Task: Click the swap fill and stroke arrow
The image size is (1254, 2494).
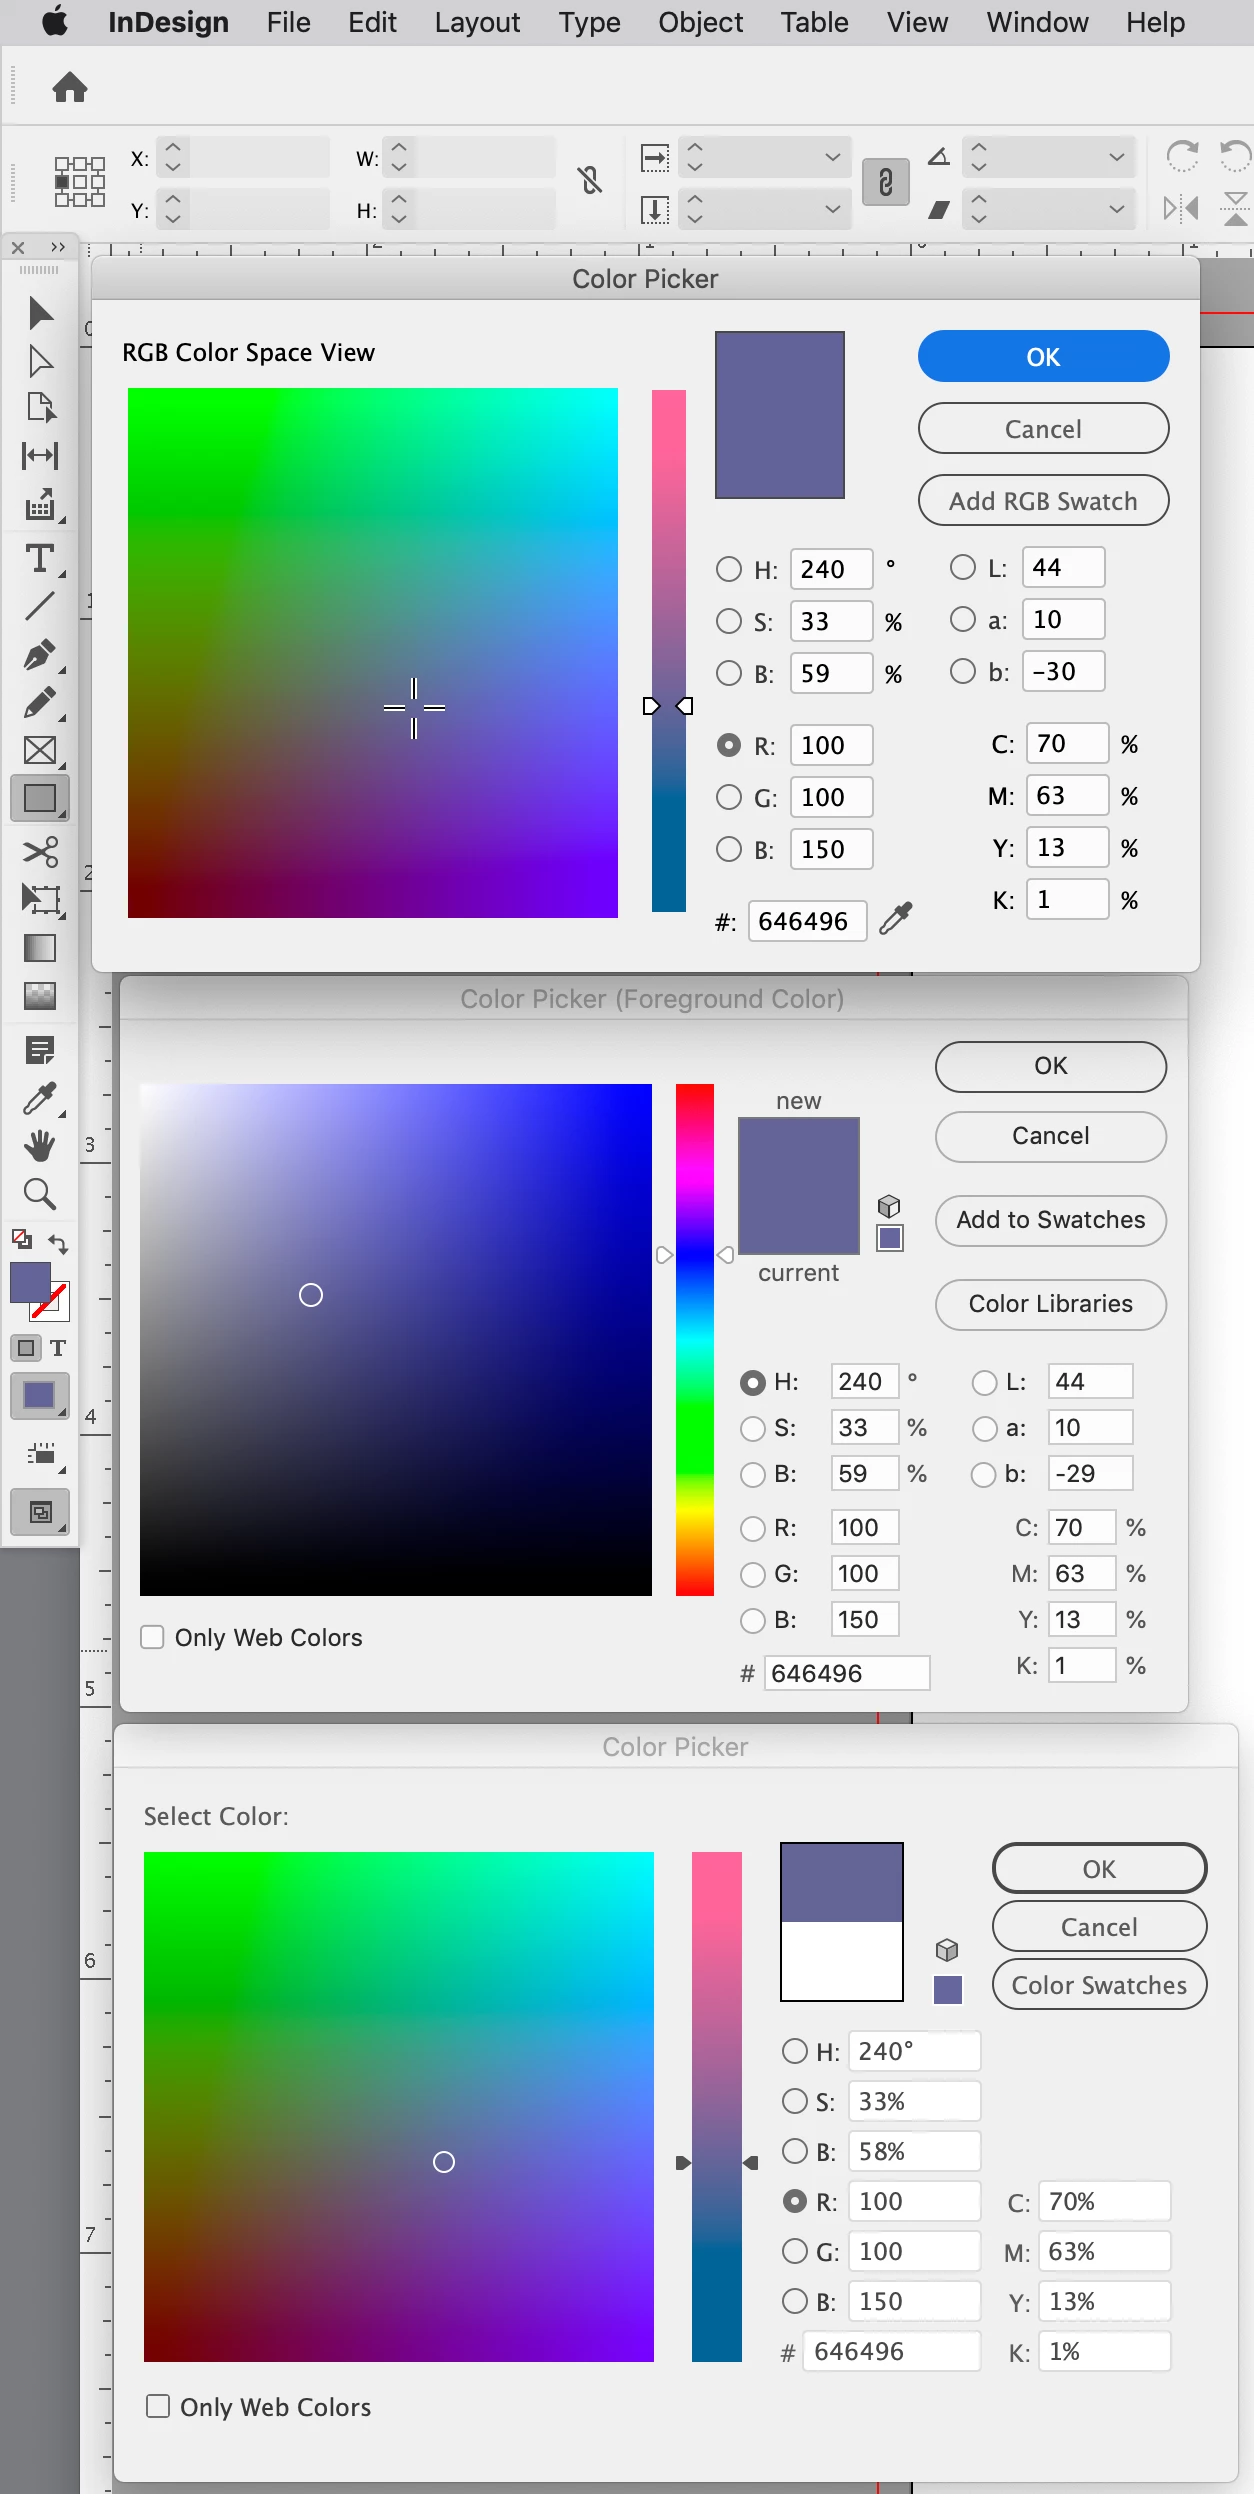Action: tap(58, 1245)
